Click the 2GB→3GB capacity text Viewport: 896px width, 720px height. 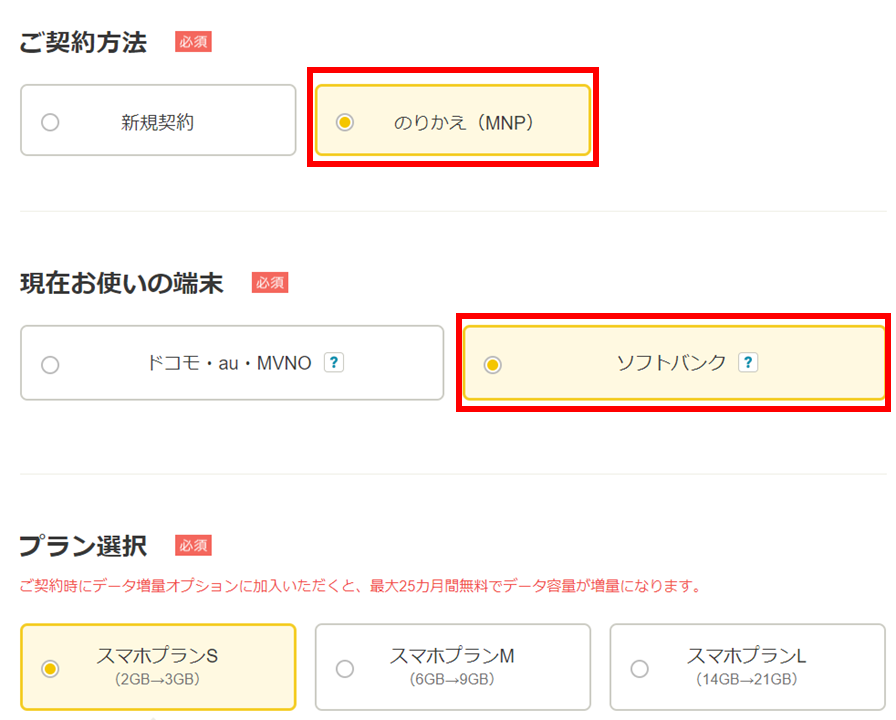(157, 679)
